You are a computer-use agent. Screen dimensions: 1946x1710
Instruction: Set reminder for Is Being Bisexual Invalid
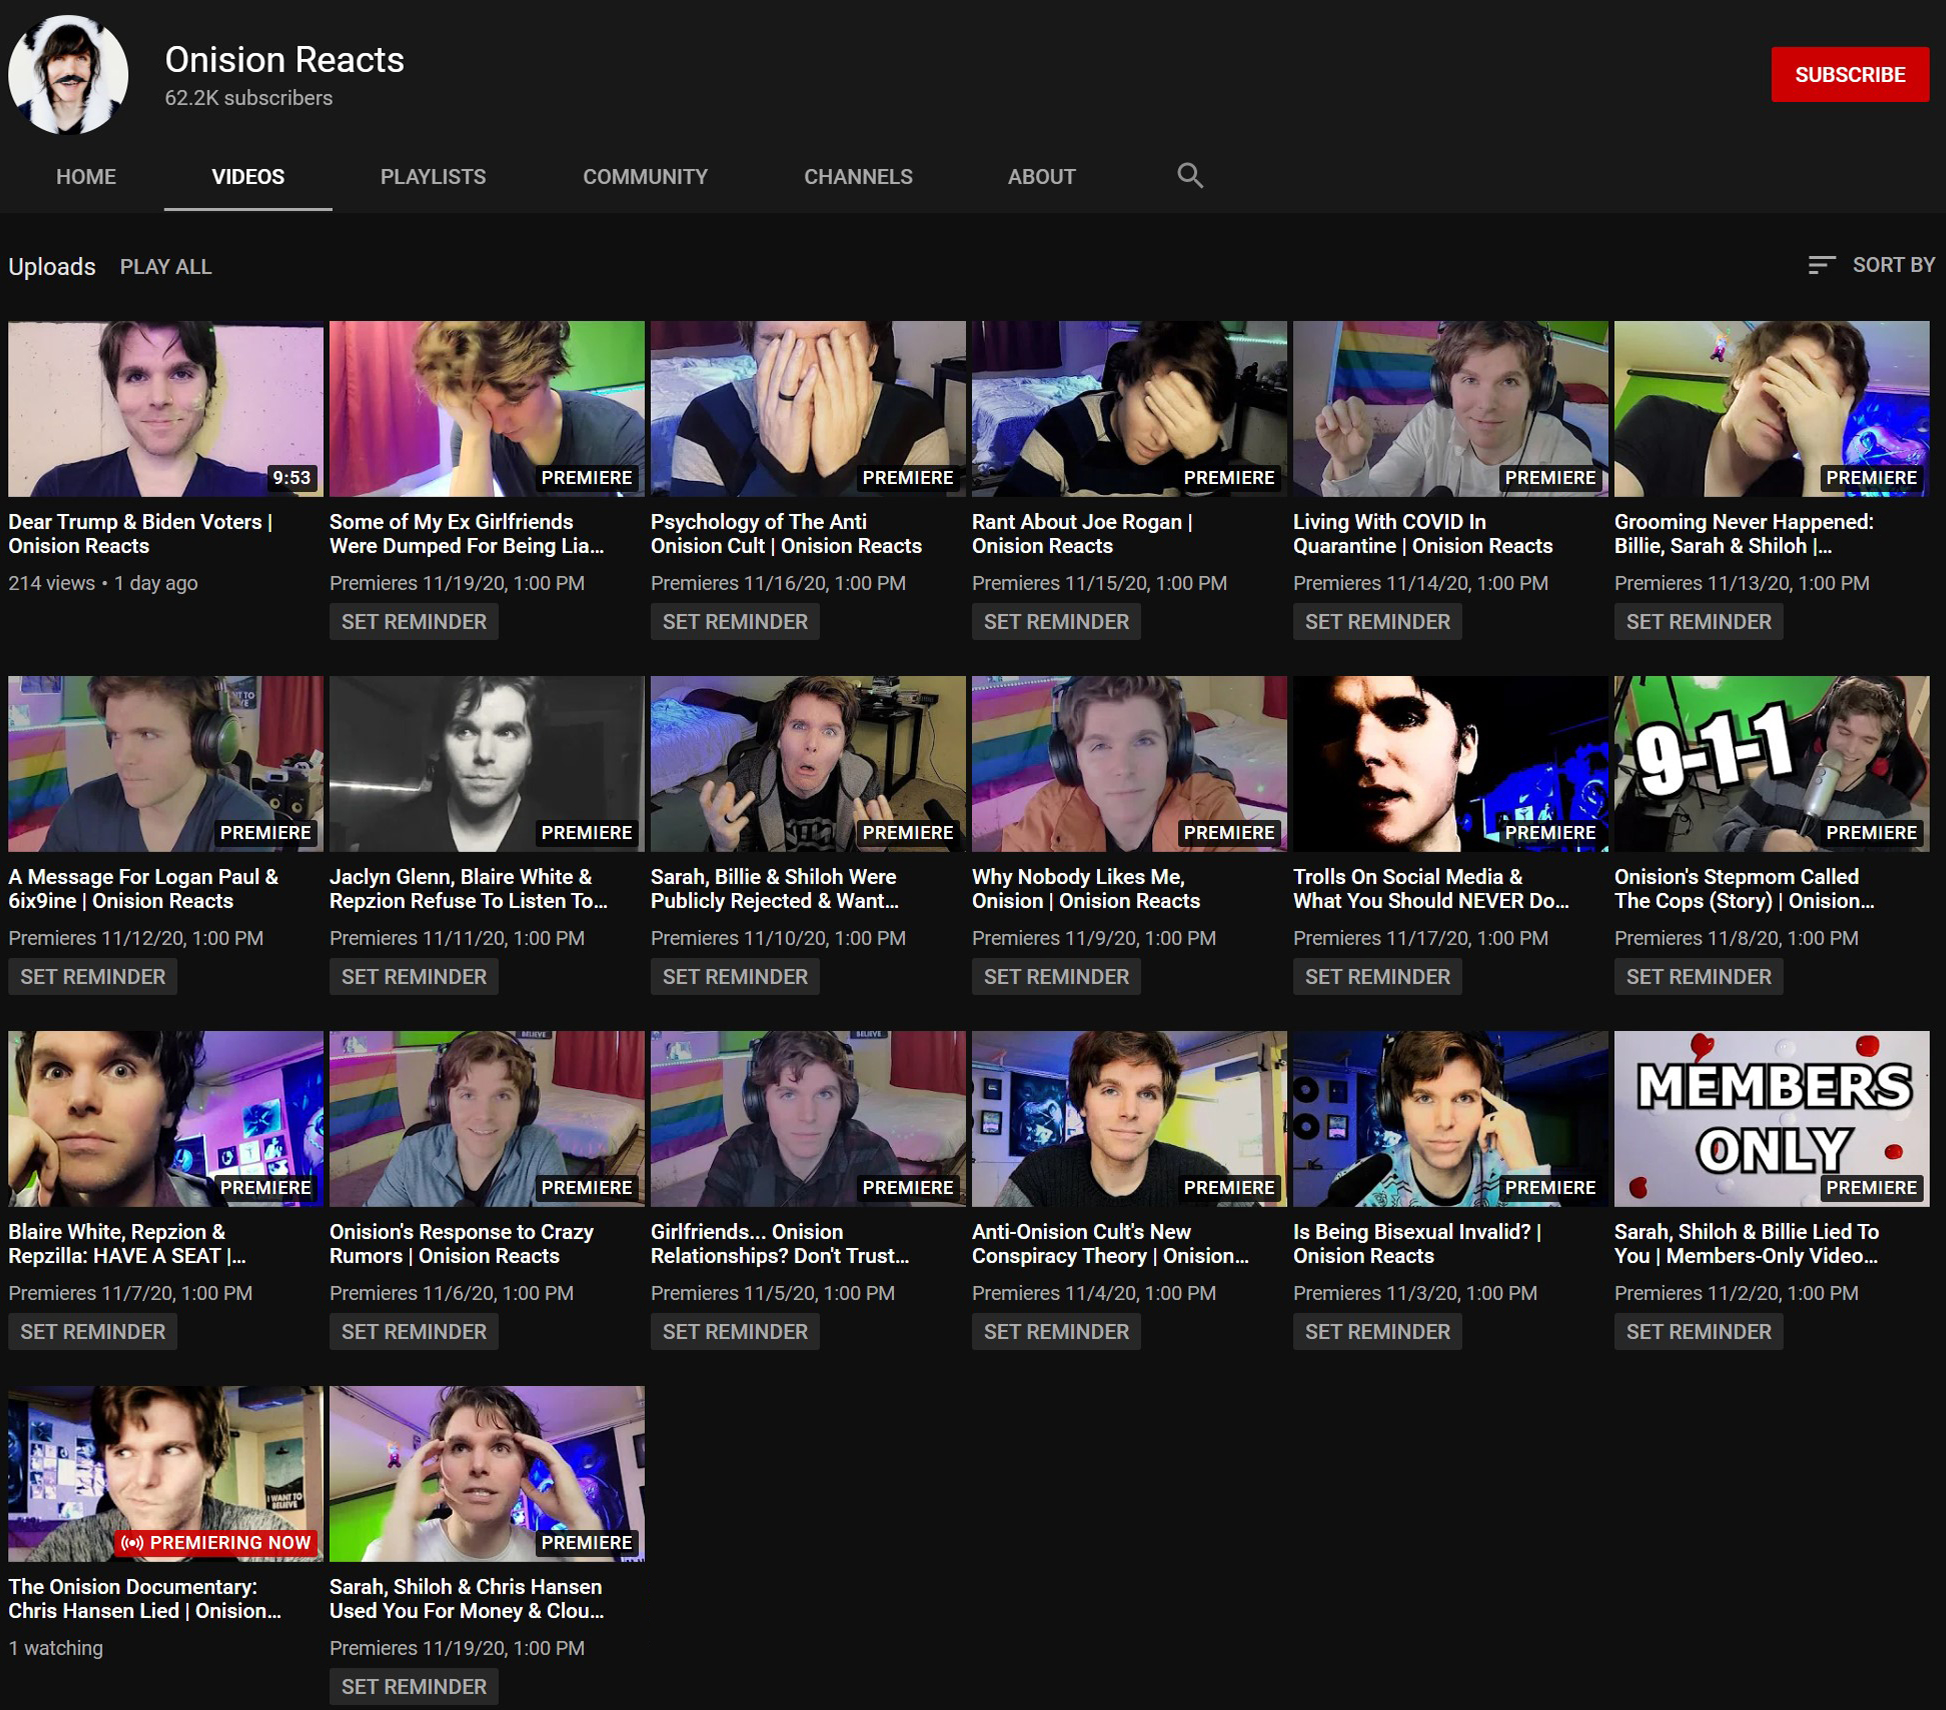point(1377,1332)
